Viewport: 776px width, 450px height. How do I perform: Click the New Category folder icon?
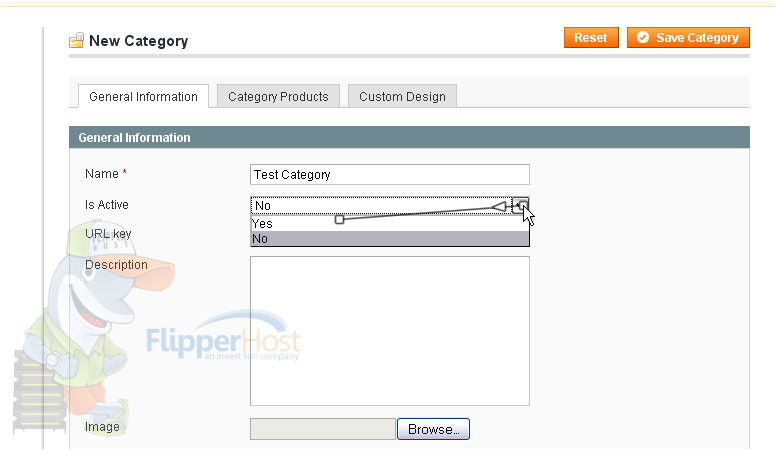click(x=76, y=40)
